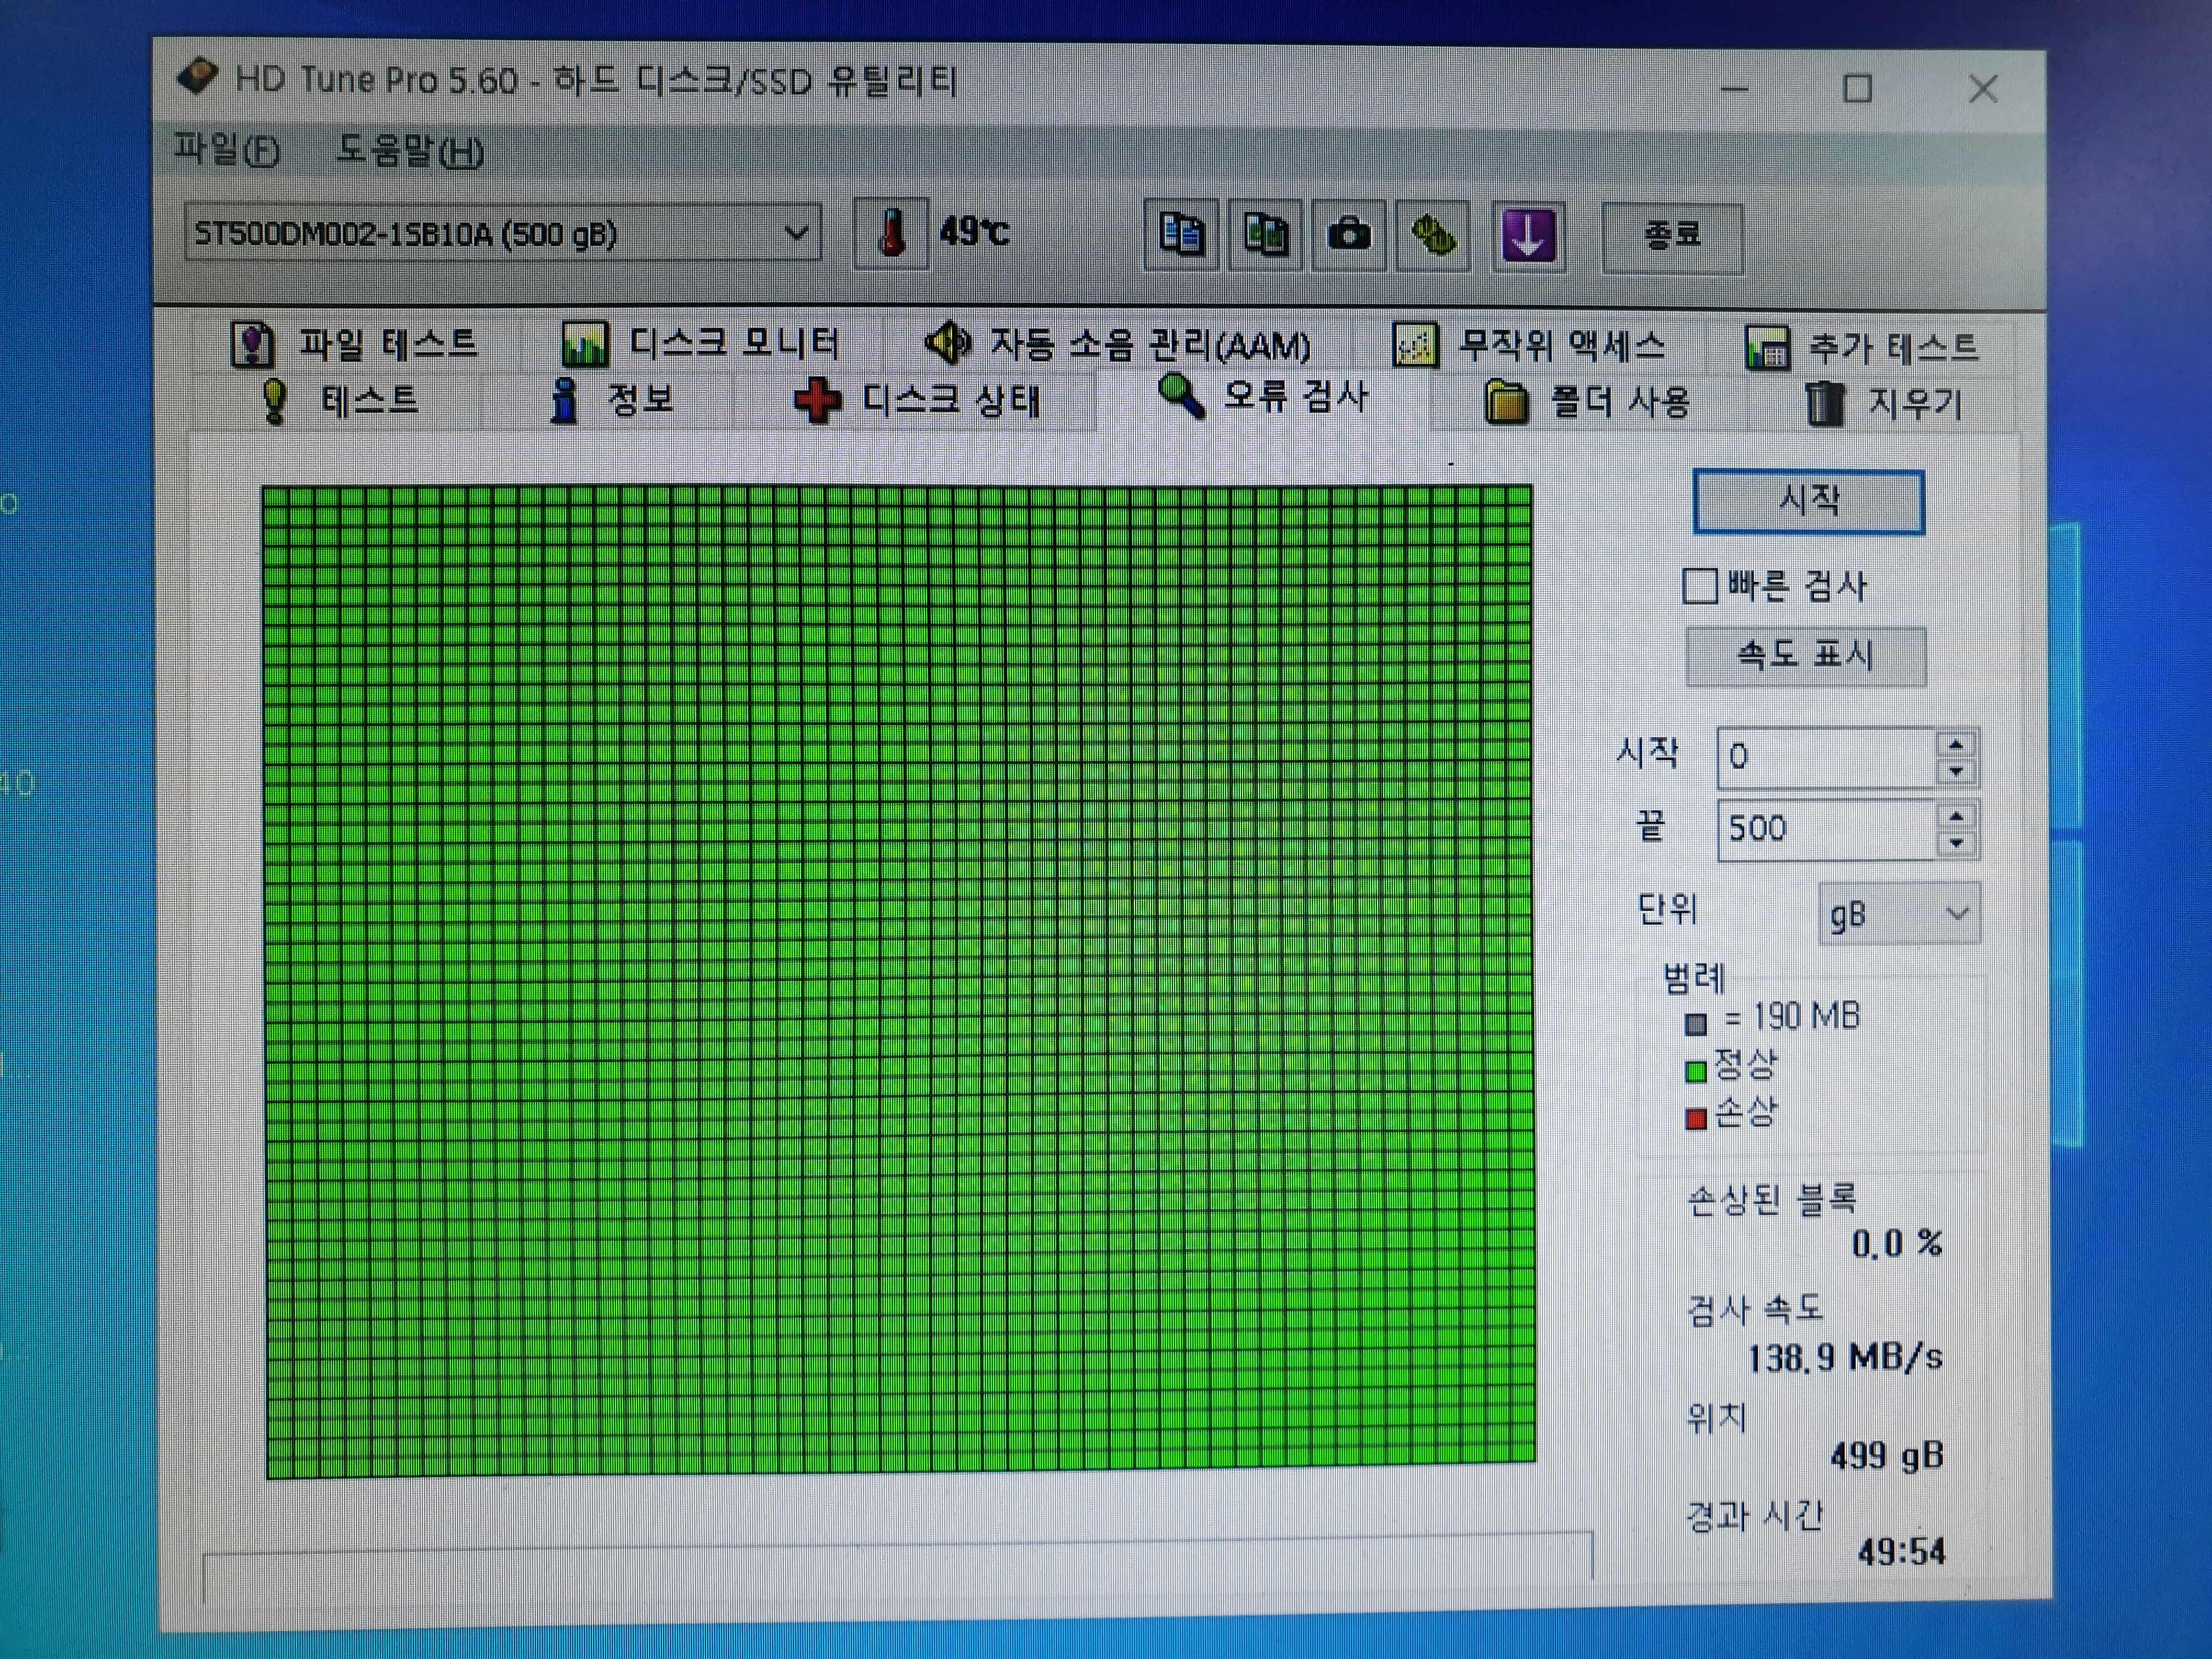Click the 499 gB position value
Viewport: 2212px width, 1659px height.
click(x=1887, y=1456)
